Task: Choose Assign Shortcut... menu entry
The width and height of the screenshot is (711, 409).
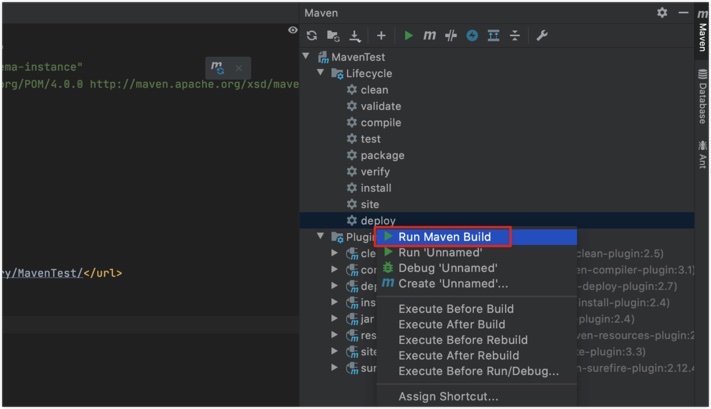Action: coord(477,396)
